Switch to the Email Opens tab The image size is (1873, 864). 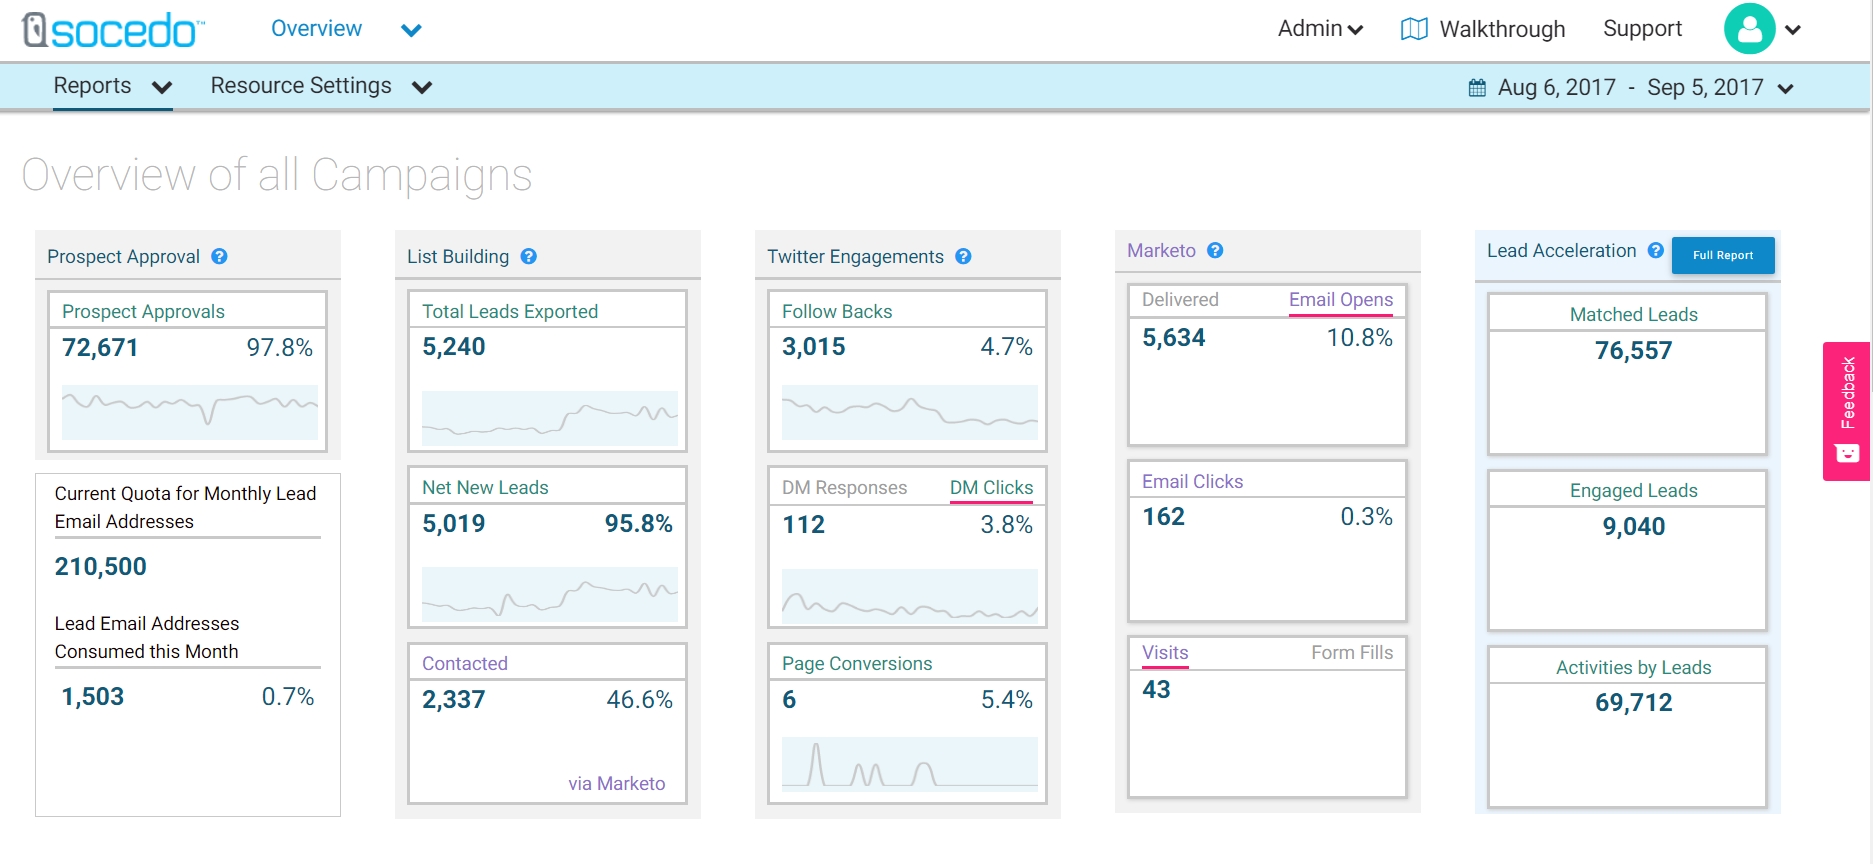click(1340, 300)
